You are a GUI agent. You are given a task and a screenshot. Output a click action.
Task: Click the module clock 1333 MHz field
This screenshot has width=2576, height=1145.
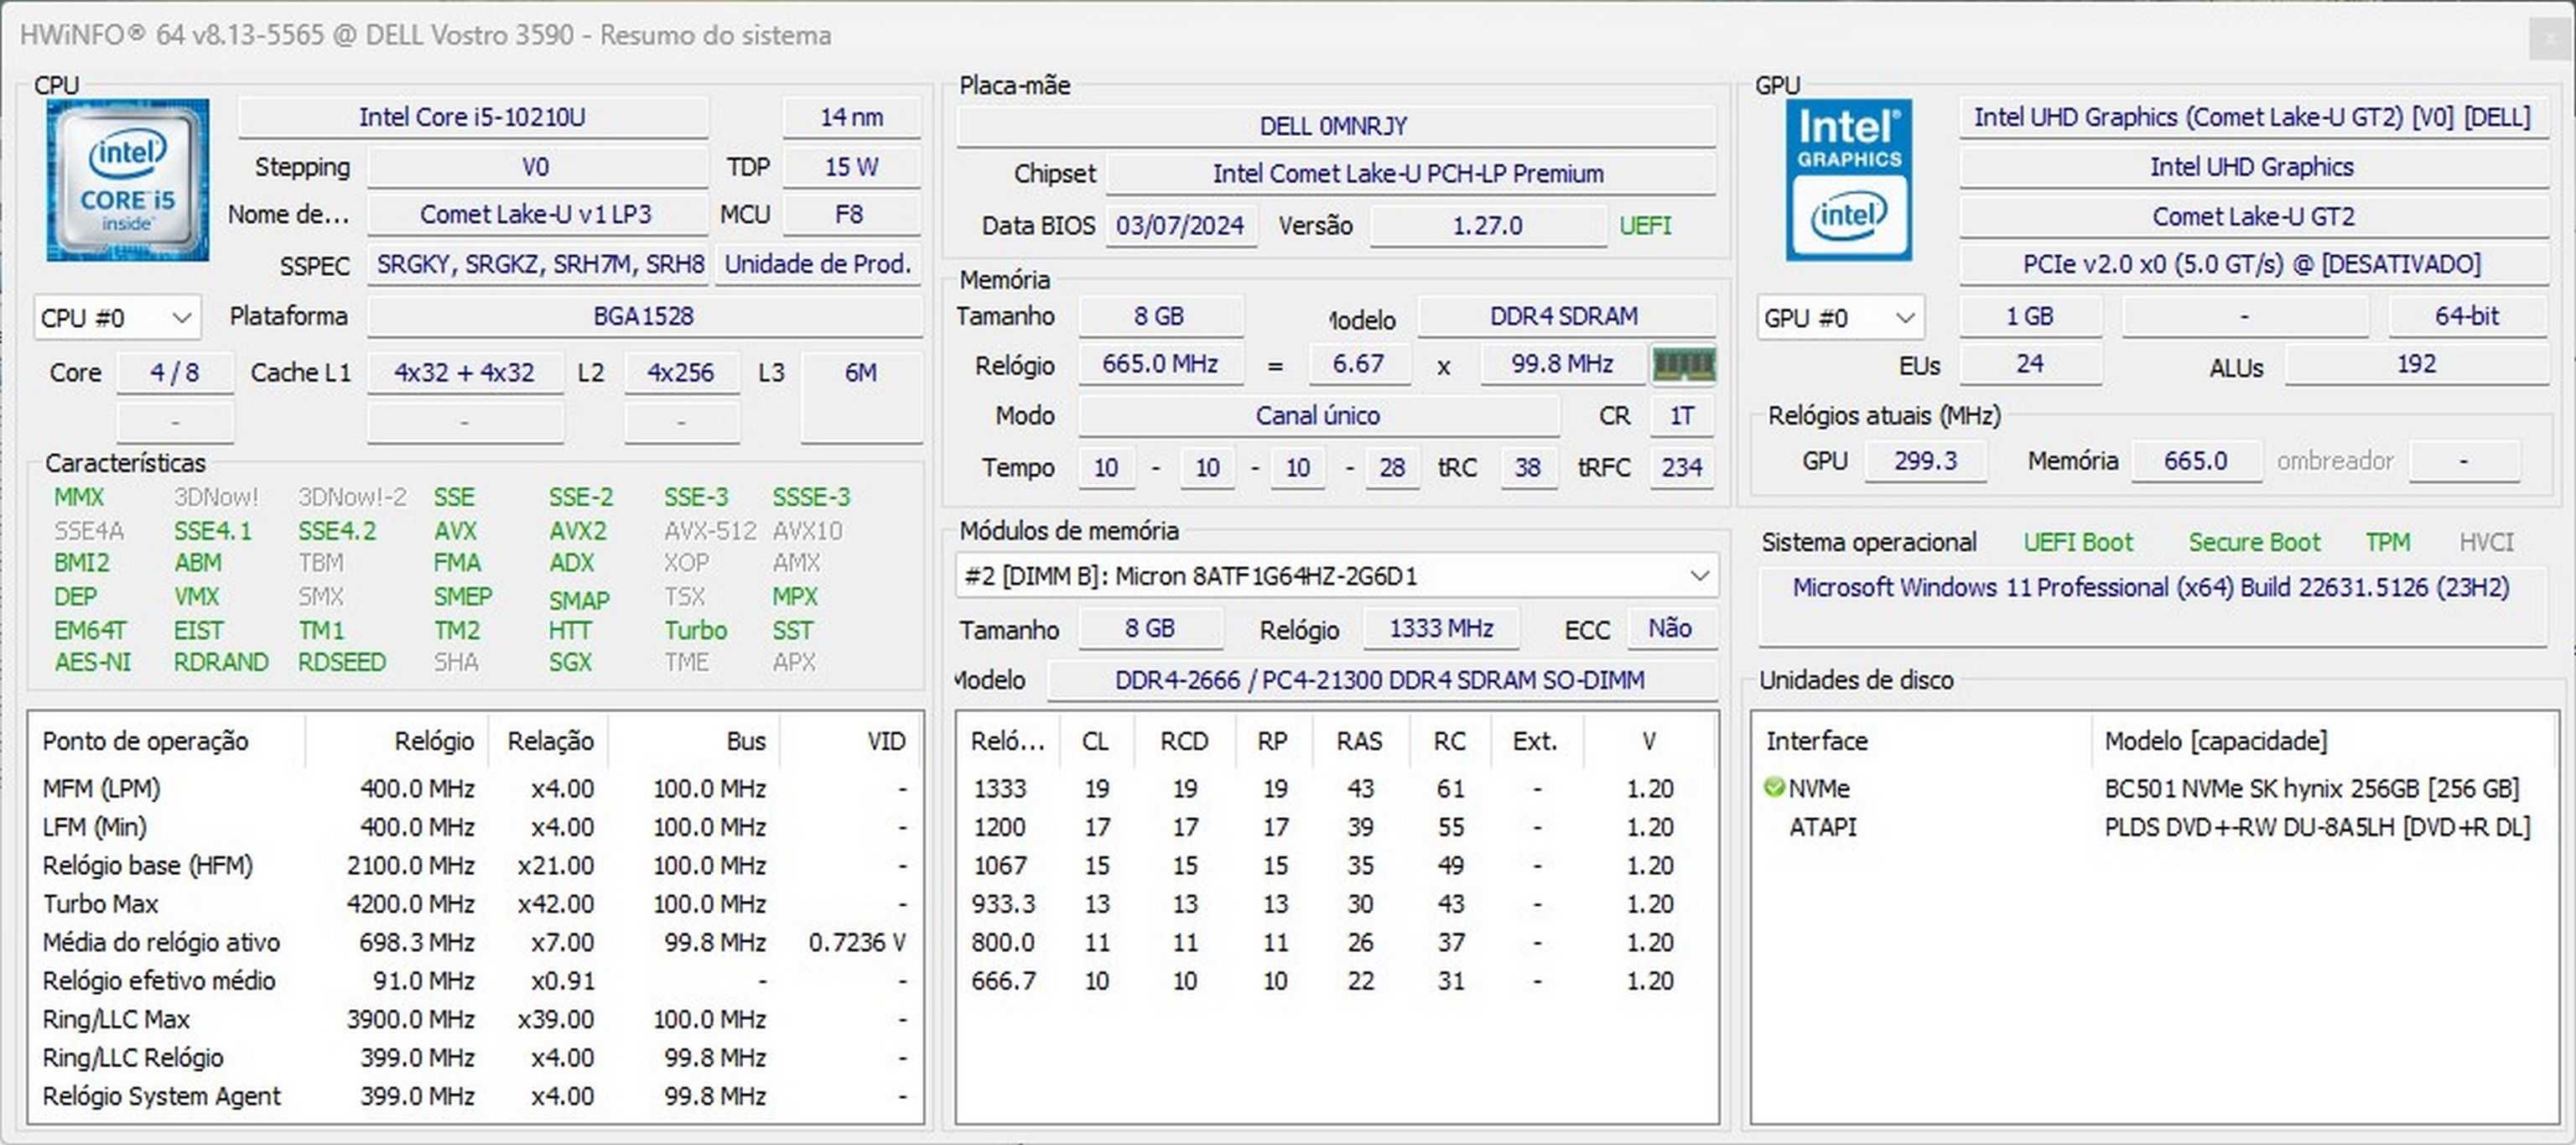pyautogui.click(x=1442, y=628)
